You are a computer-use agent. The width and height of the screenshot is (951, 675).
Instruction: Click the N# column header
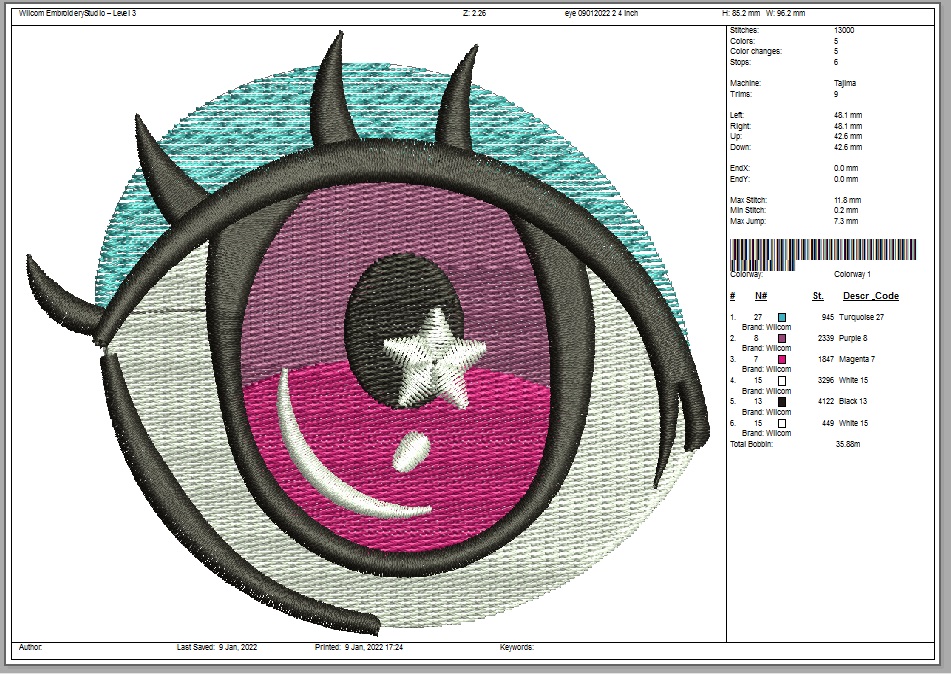(x=760, y=296)
